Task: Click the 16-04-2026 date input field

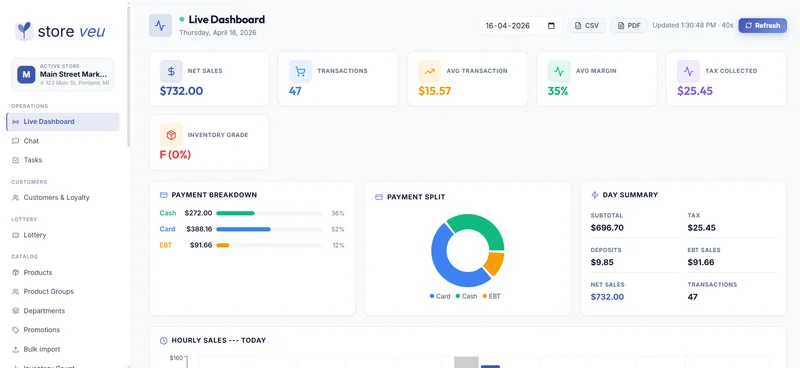Action: pos(520,26)
